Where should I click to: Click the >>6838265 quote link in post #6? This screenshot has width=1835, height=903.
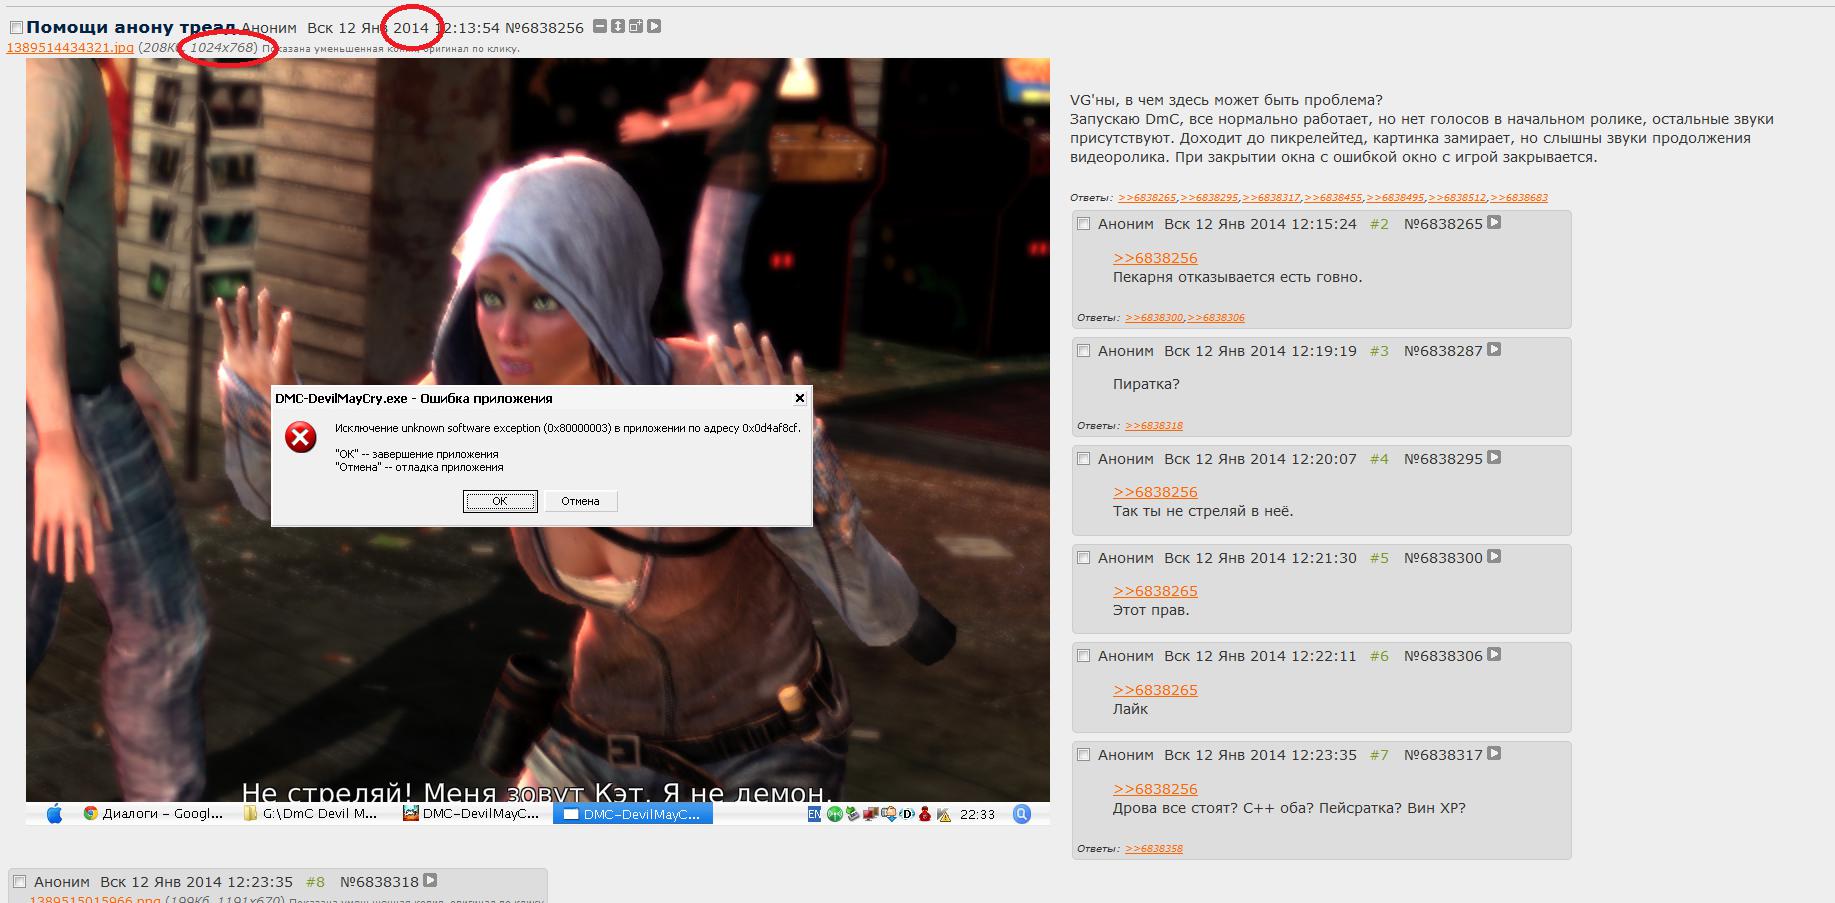1155,690
